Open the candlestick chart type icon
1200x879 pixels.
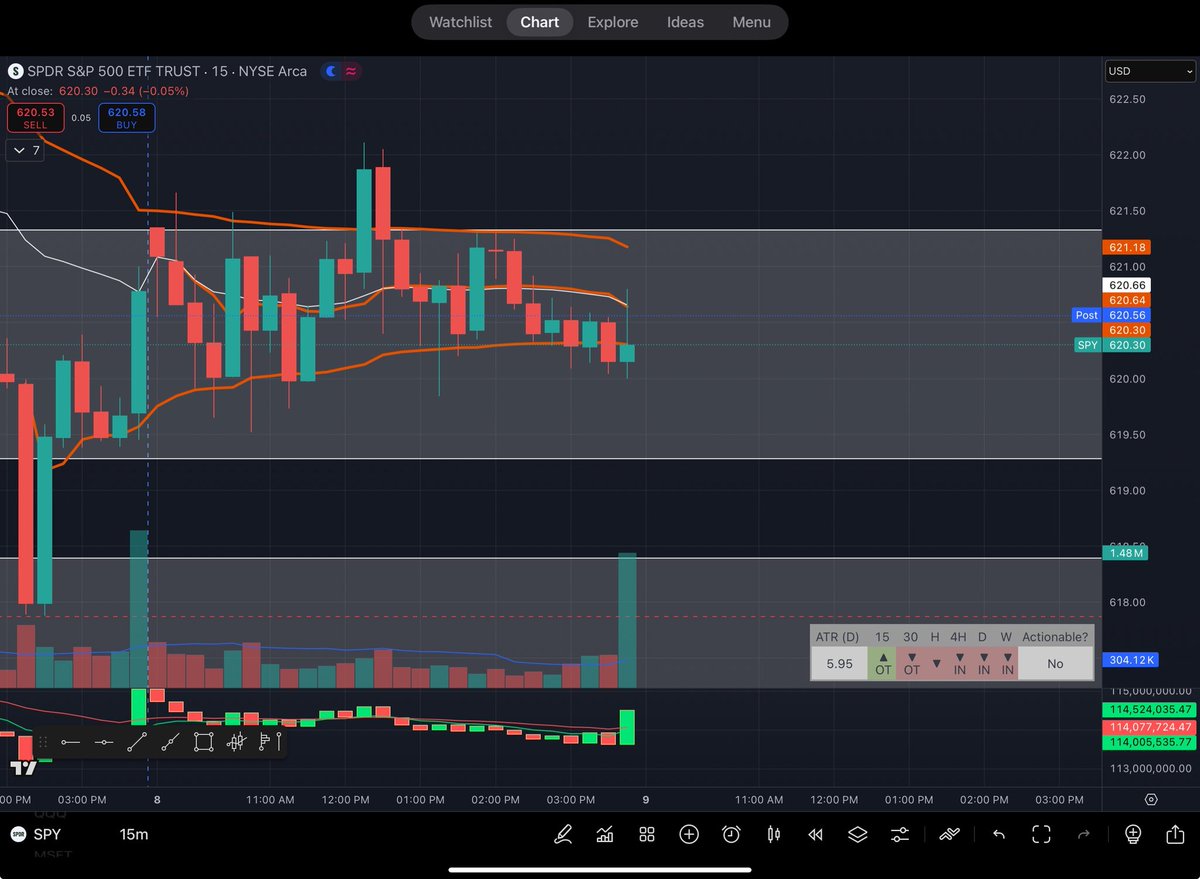coord(773,834)
